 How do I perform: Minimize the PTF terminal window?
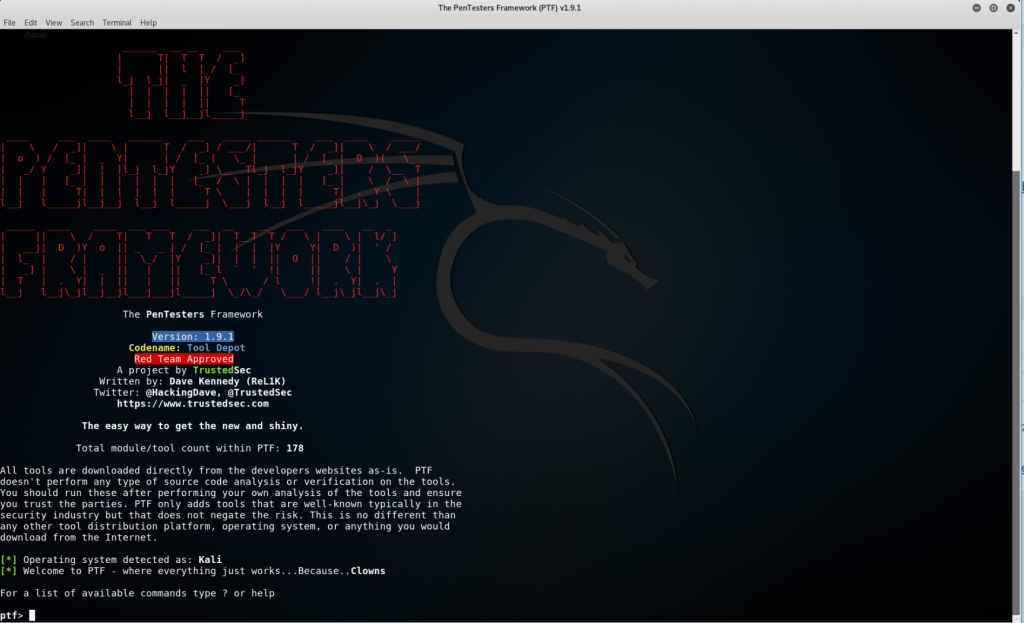976,7
